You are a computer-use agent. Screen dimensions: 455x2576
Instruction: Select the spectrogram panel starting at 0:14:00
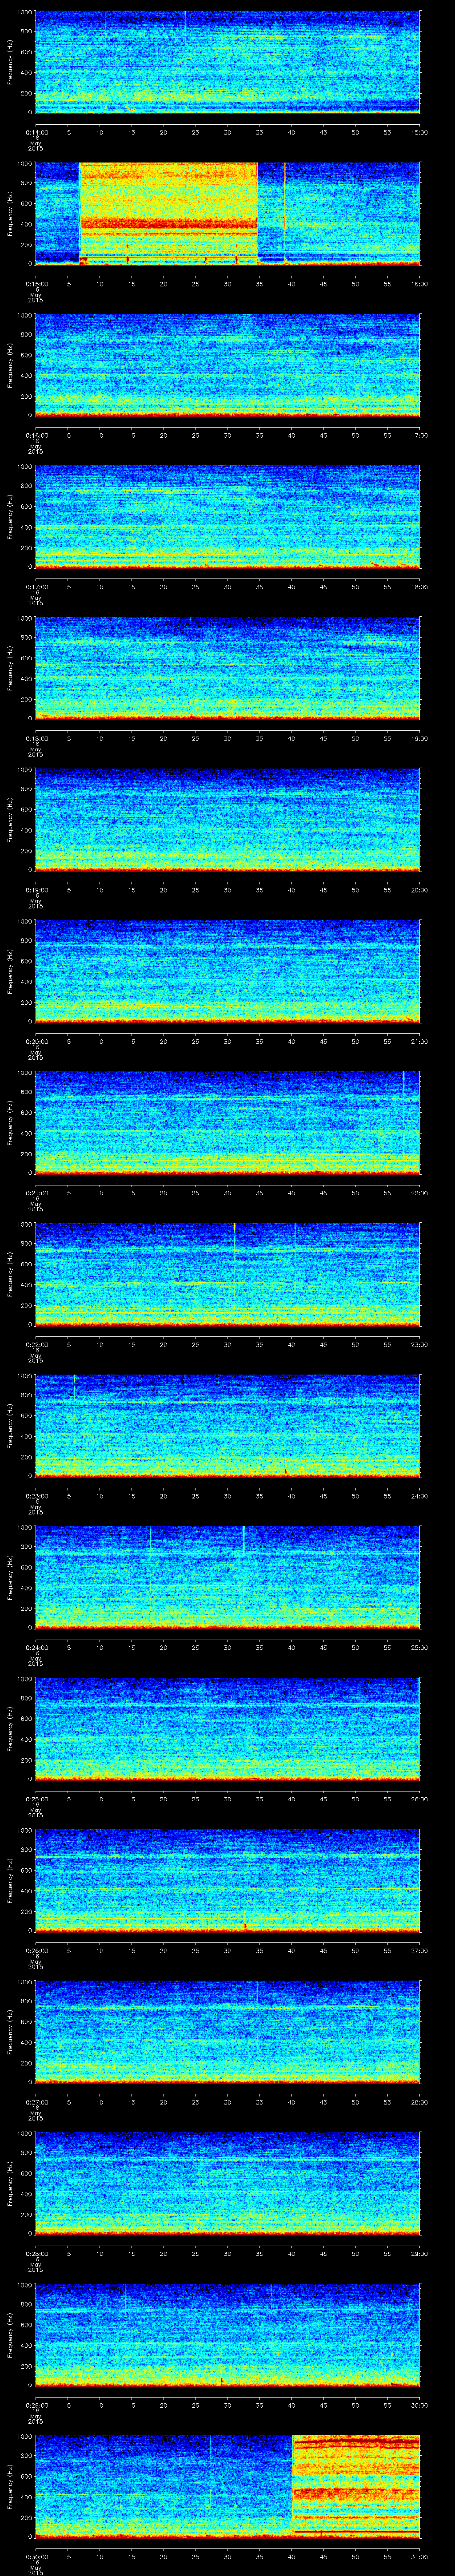pos(228,62)
